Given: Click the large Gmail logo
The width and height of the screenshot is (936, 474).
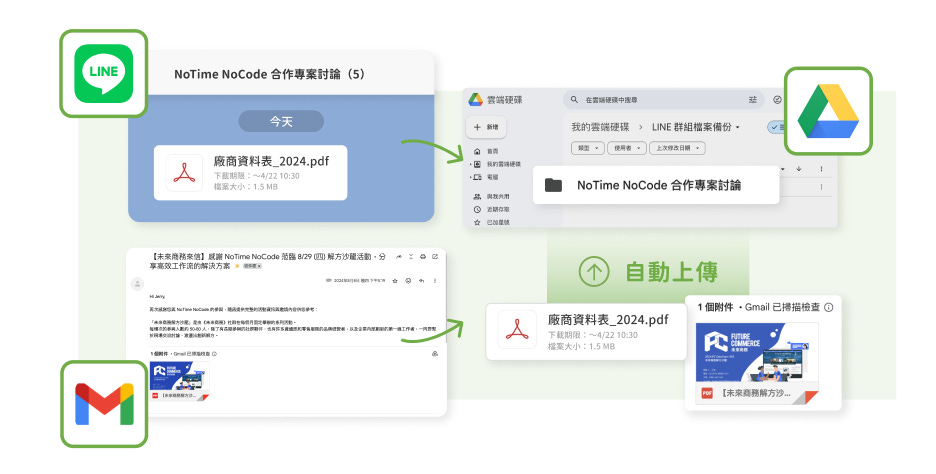Looking at the screenshot, I should [x=104, y=404].
